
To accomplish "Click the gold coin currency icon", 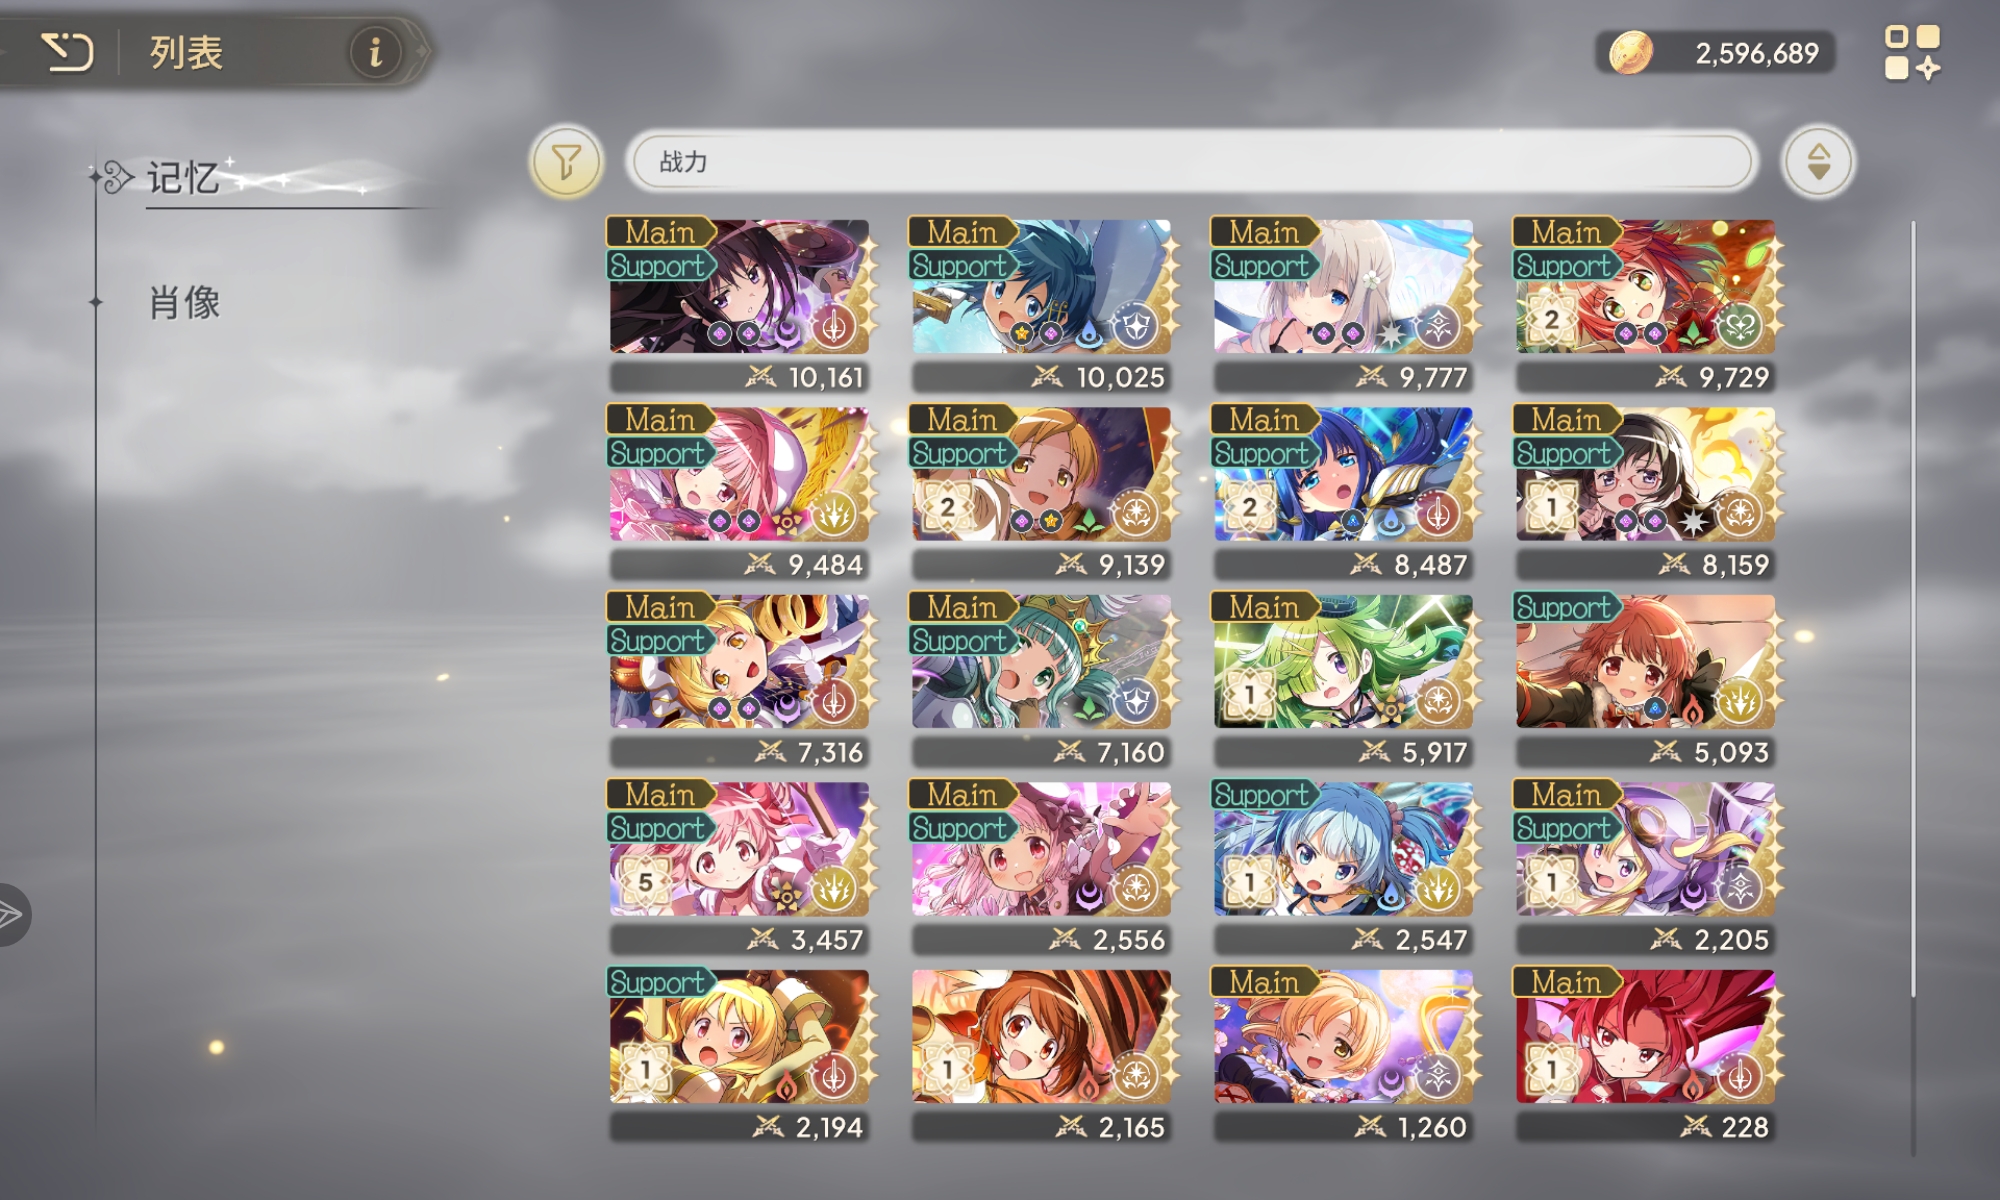I will point(1630,52).
